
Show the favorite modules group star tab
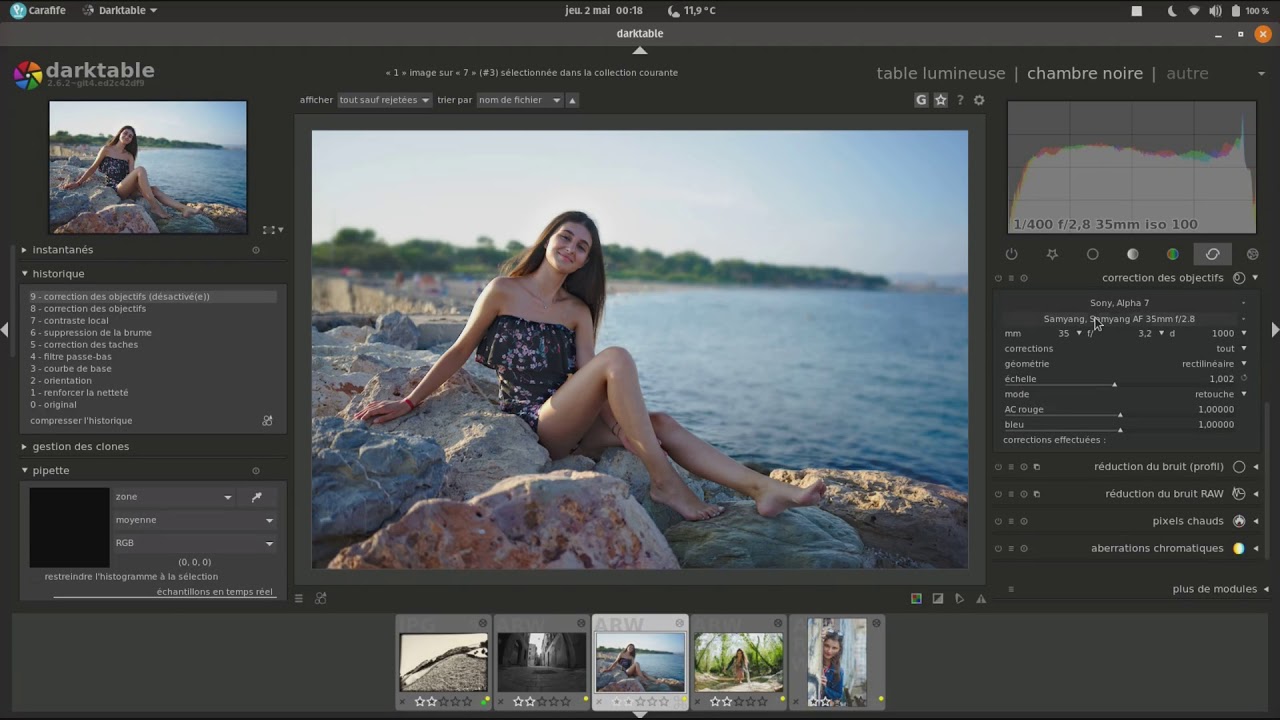[x=1052, y=254]
